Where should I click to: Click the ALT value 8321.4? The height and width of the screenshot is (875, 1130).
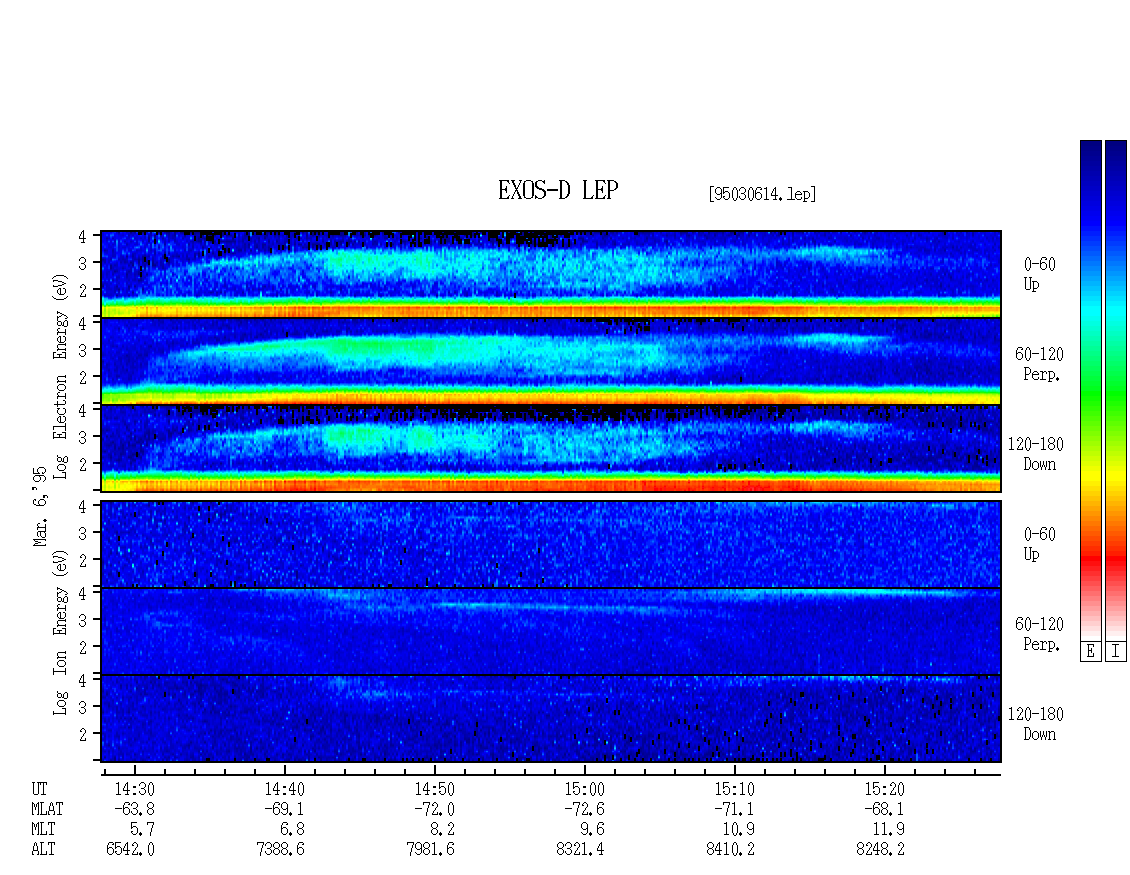[580, 850]
